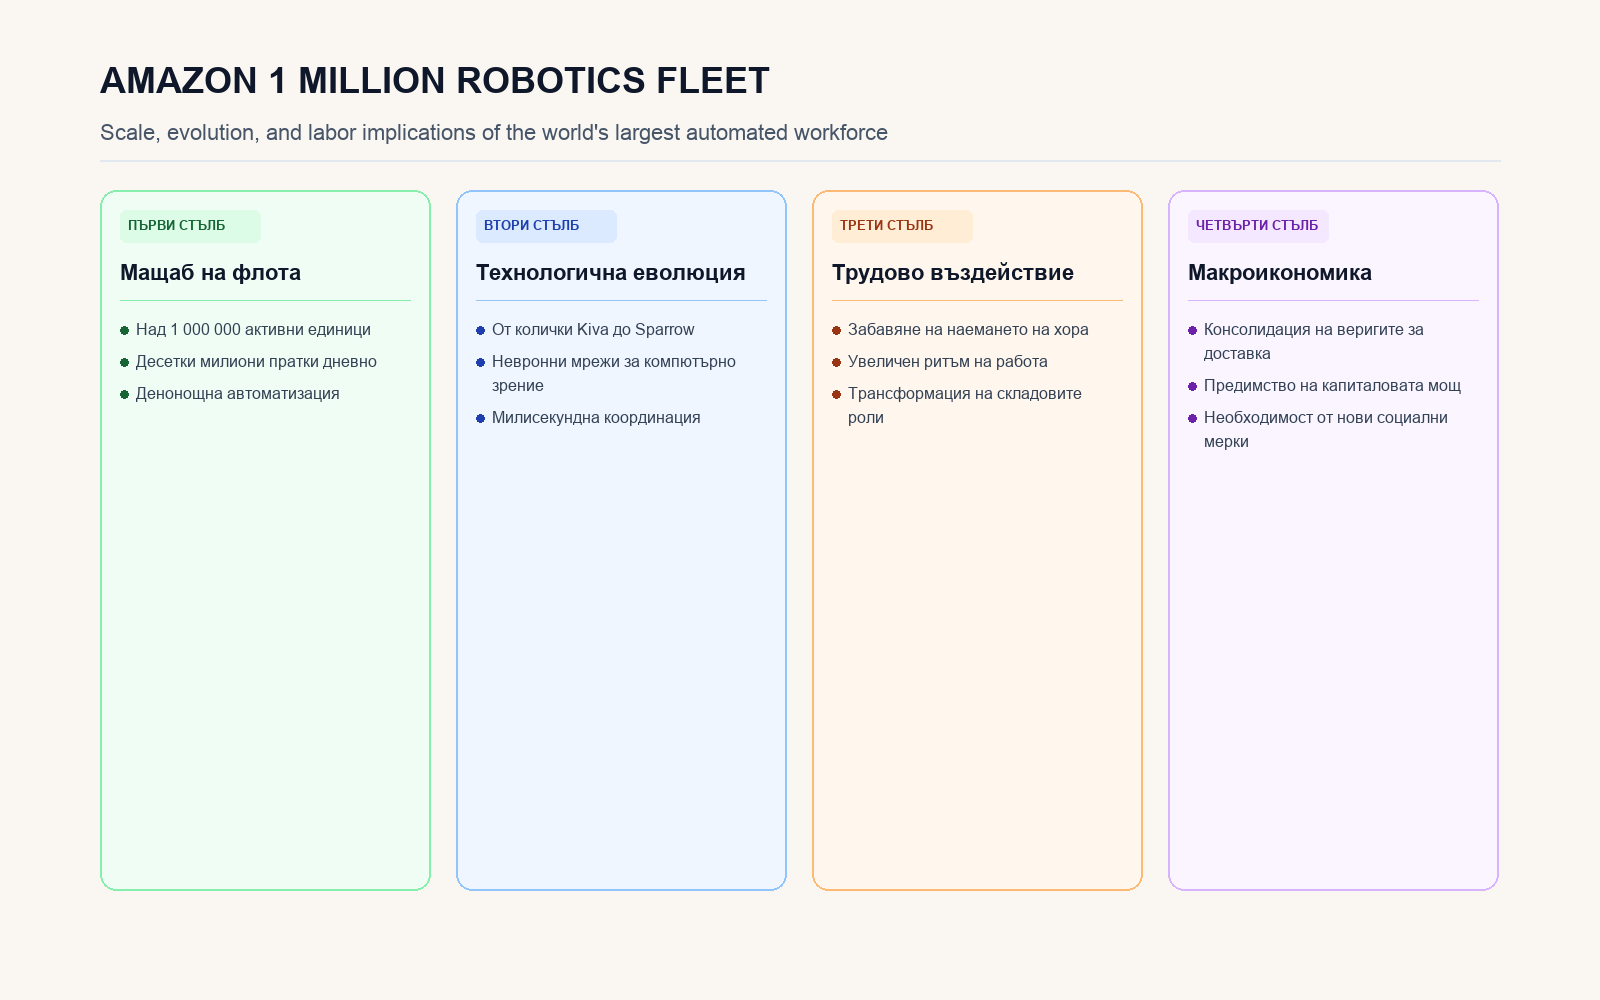
Task: Click the subtitle about the automated workforce
Action: click(x=494, y=133)
